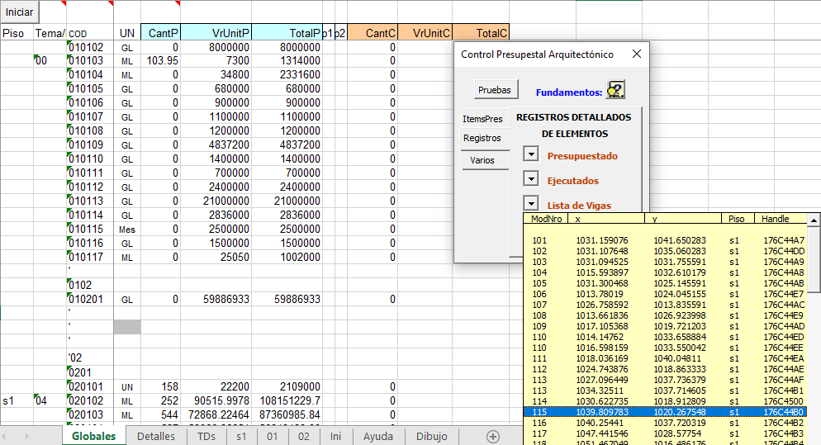
Task: Select list row ModNro 117
Action: (664, 433)
